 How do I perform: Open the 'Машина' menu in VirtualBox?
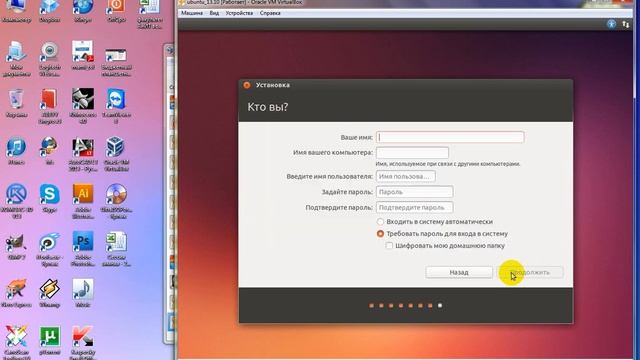(x=192, y=13)
